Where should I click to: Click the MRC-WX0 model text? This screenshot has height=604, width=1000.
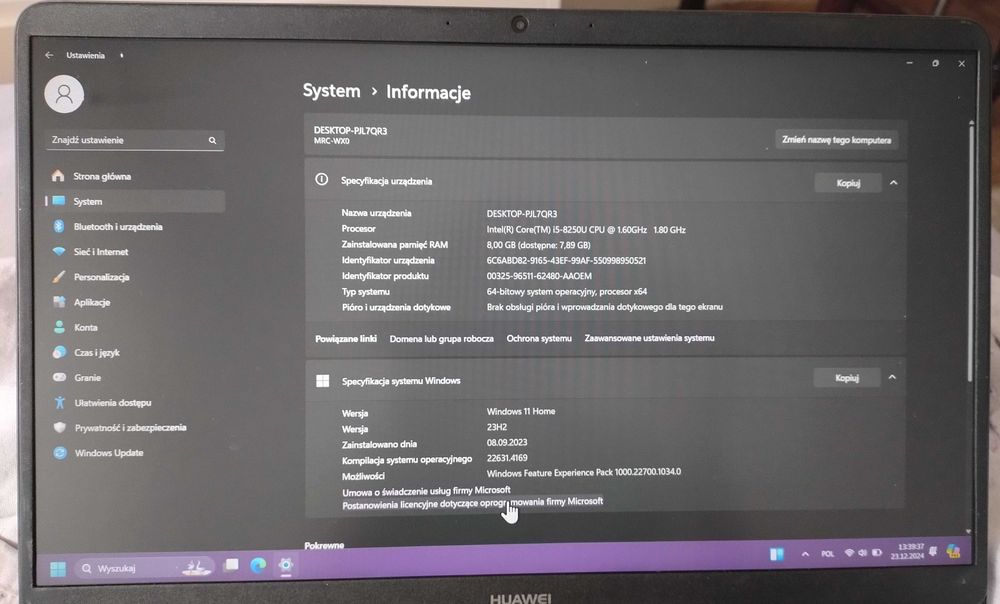[x=332, y=141]
